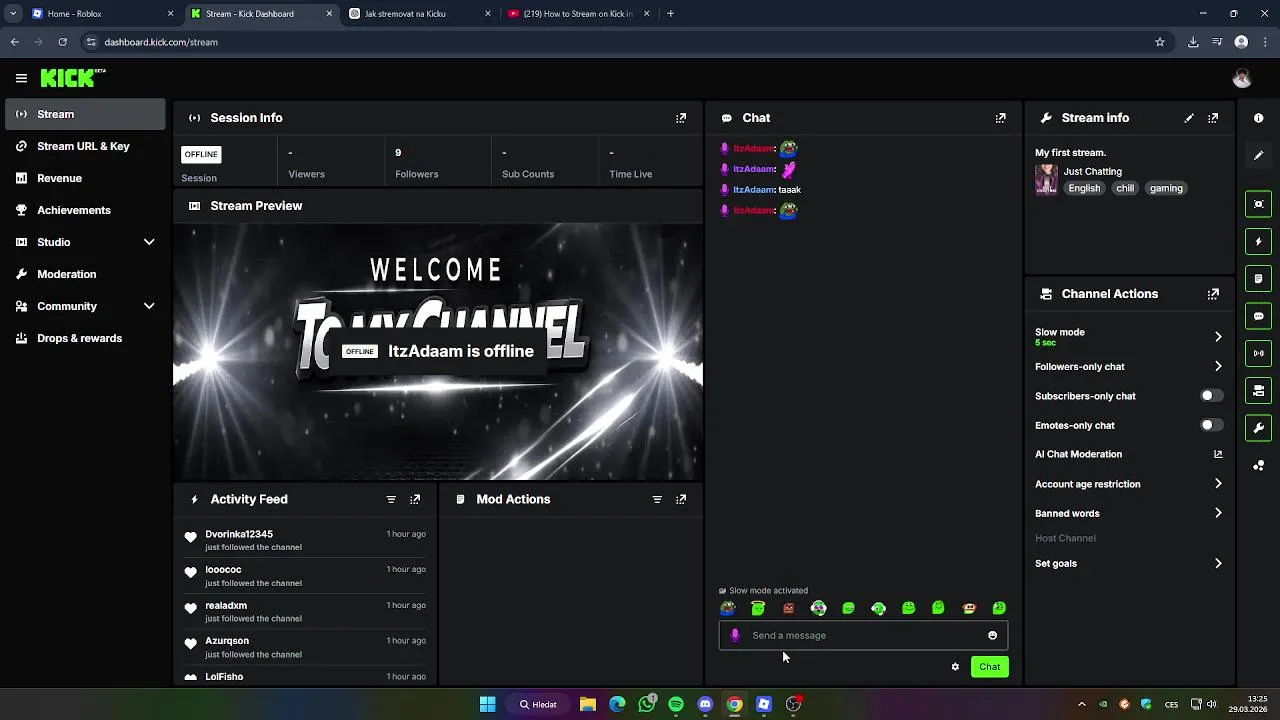The height and width of the screenshot is (720, 1280).
Task: Show hidden system tray icons chevron
Action: click(x=1081, y=704)
